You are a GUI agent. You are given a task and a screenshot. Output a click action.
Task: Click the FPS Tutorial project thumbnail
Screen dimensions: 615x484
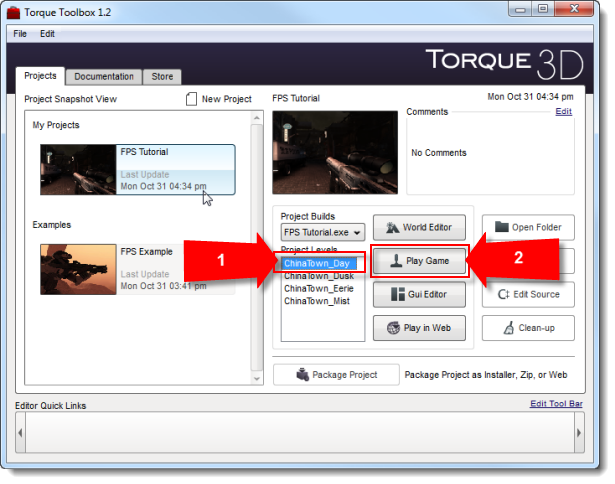click(78, 169)
